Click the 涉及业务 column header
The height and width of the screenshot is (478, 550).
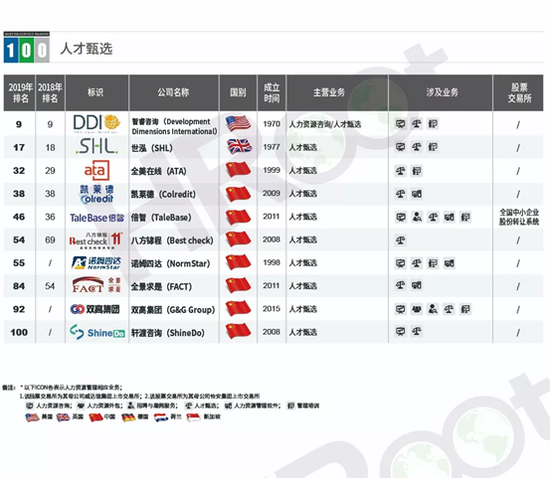(x=441, y=93)
